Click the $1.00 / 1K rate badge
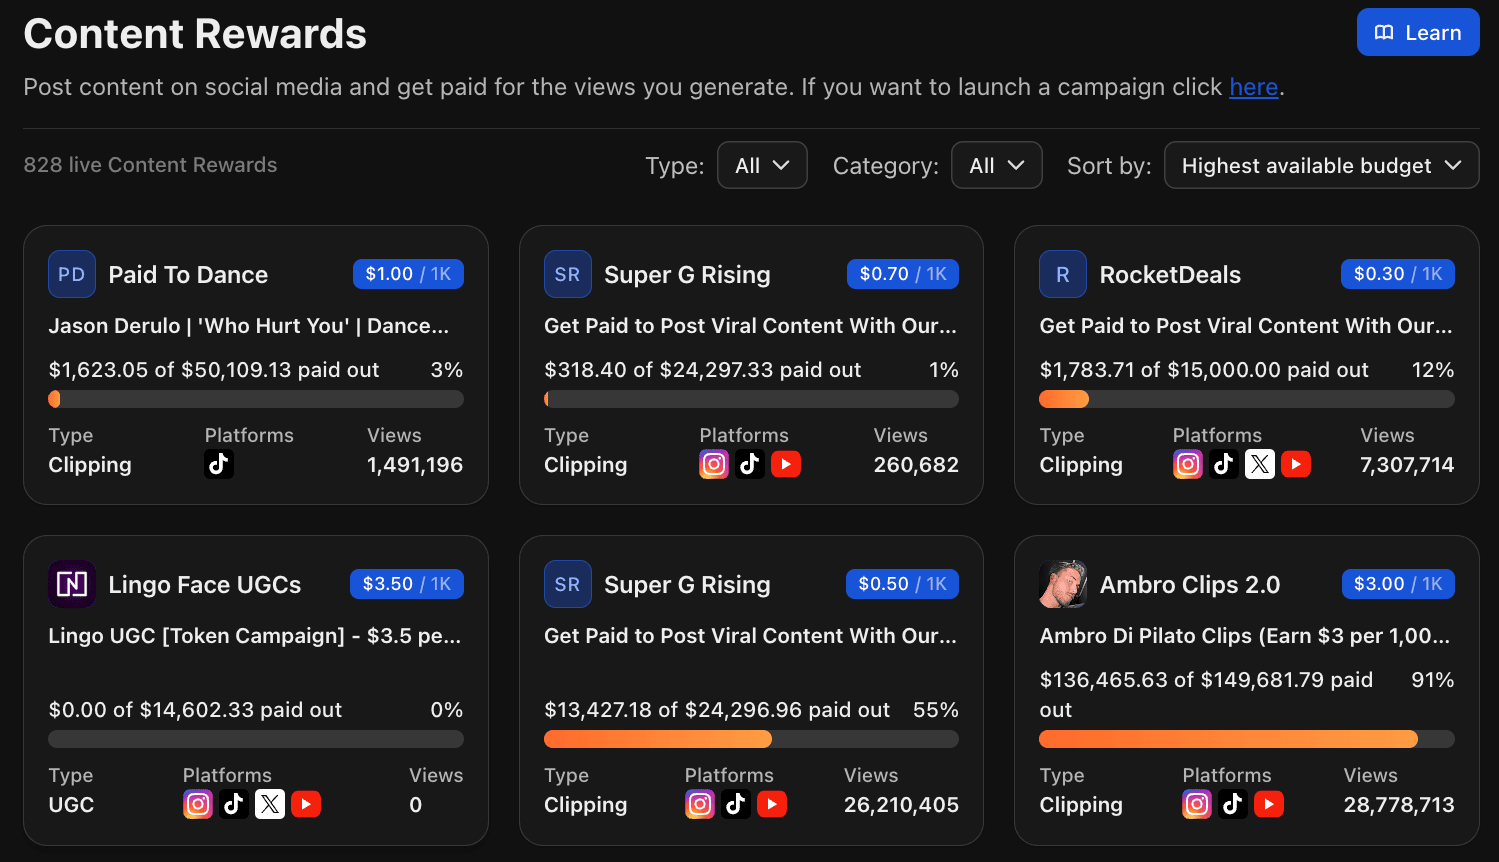The image size is (1499, 862). (x=408, y=274)
